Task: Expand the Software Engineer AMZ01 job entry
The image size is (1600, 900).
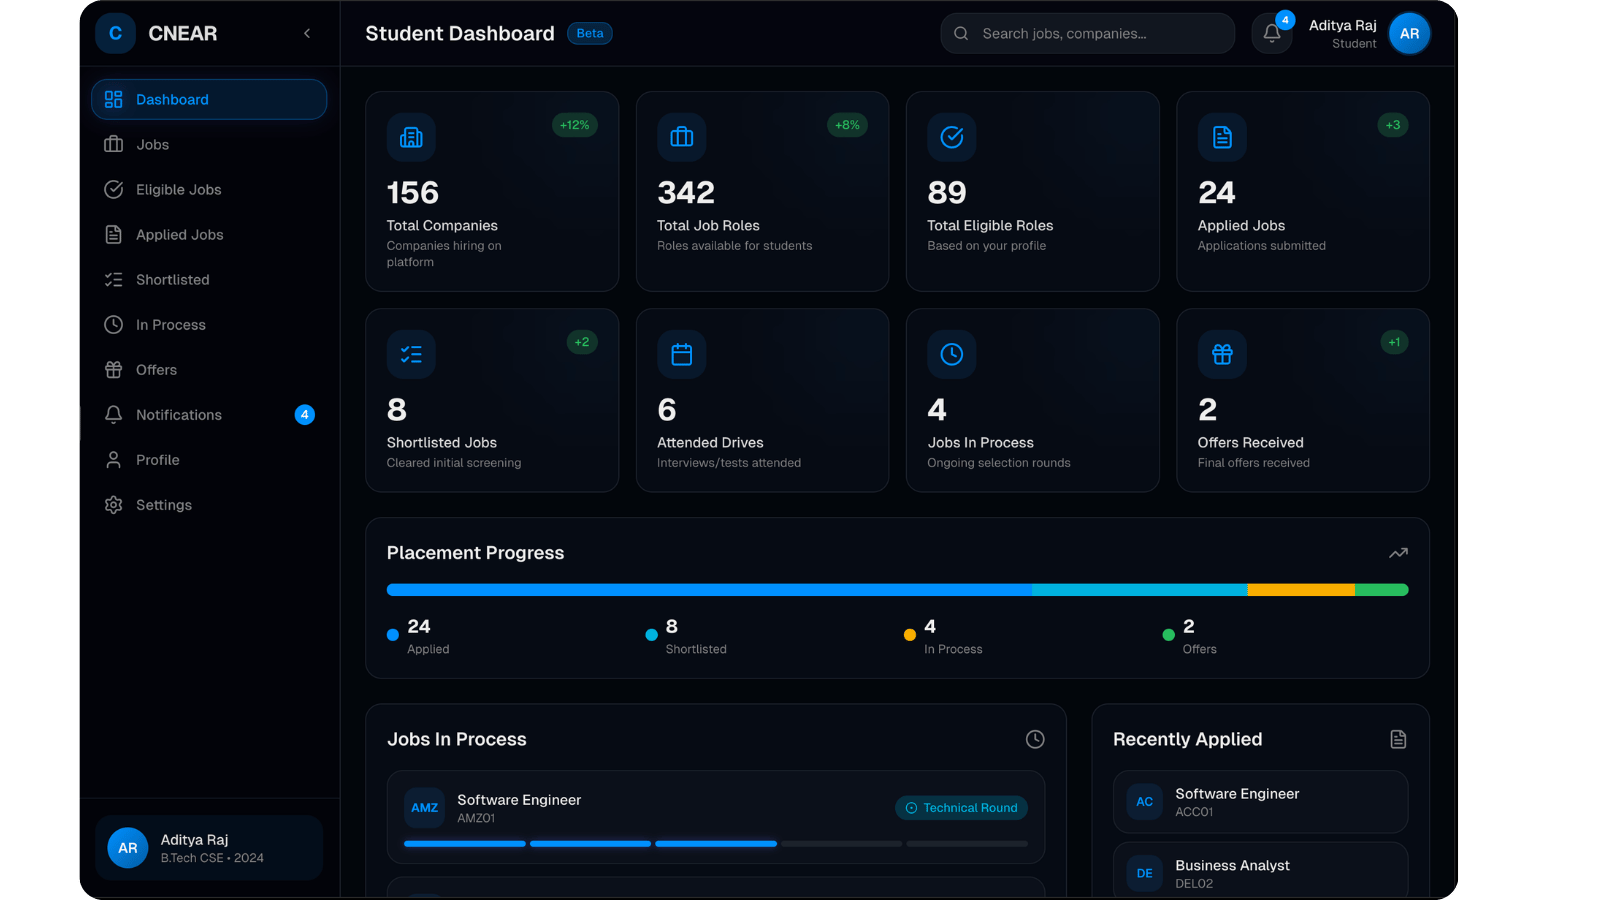Action: coord(716,817)
